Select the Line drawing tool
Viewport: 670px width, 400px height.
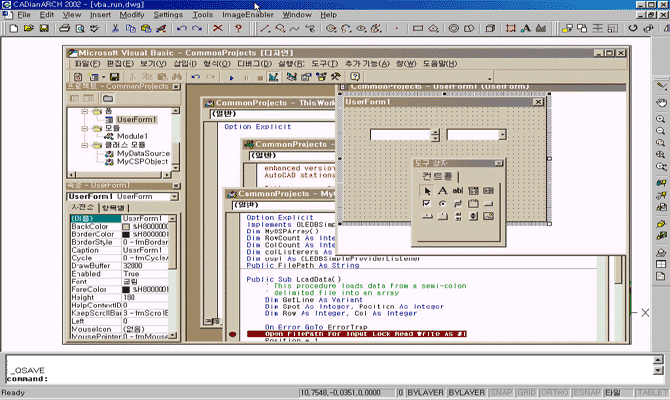point(265,29)
